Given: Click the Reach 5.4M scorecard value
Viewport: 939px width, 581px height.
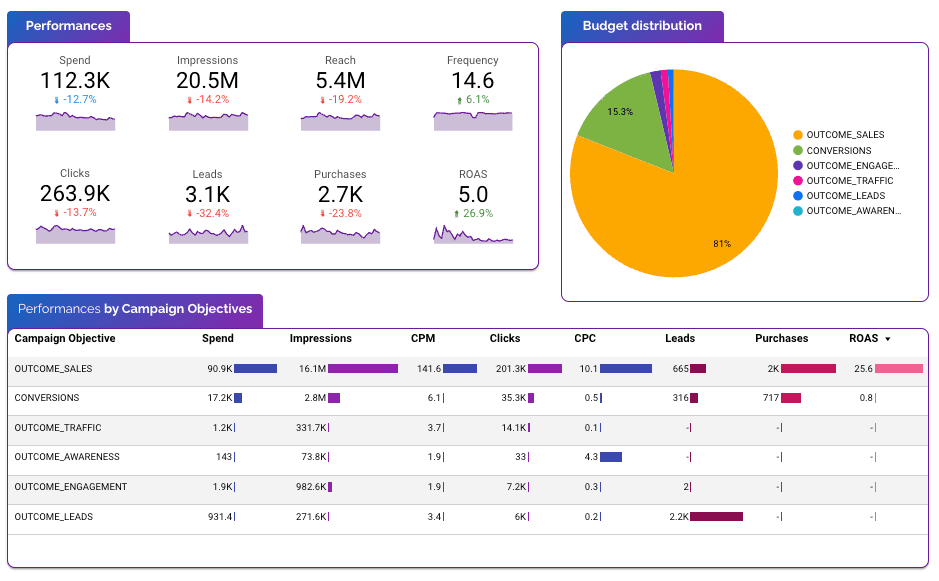Looking at the screenshot, I should tap(340, 81).
